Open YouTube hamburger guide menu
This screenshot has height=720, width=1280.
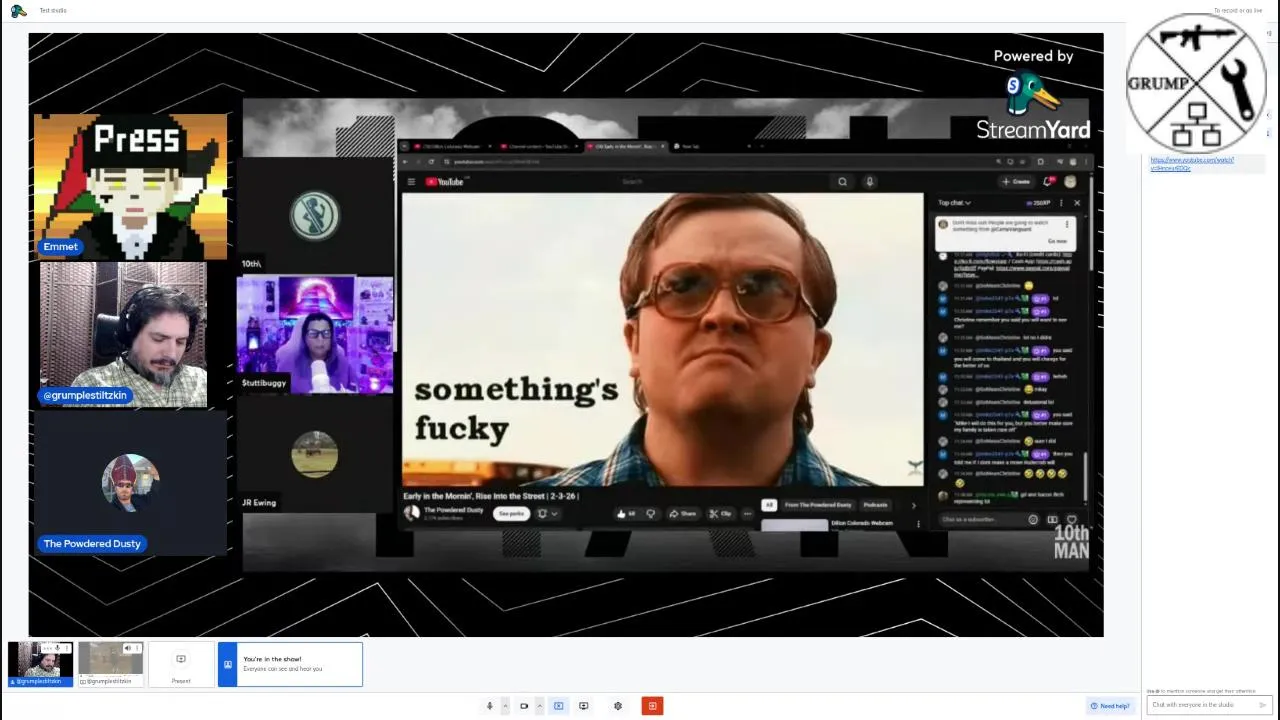(x=411, y=182)
